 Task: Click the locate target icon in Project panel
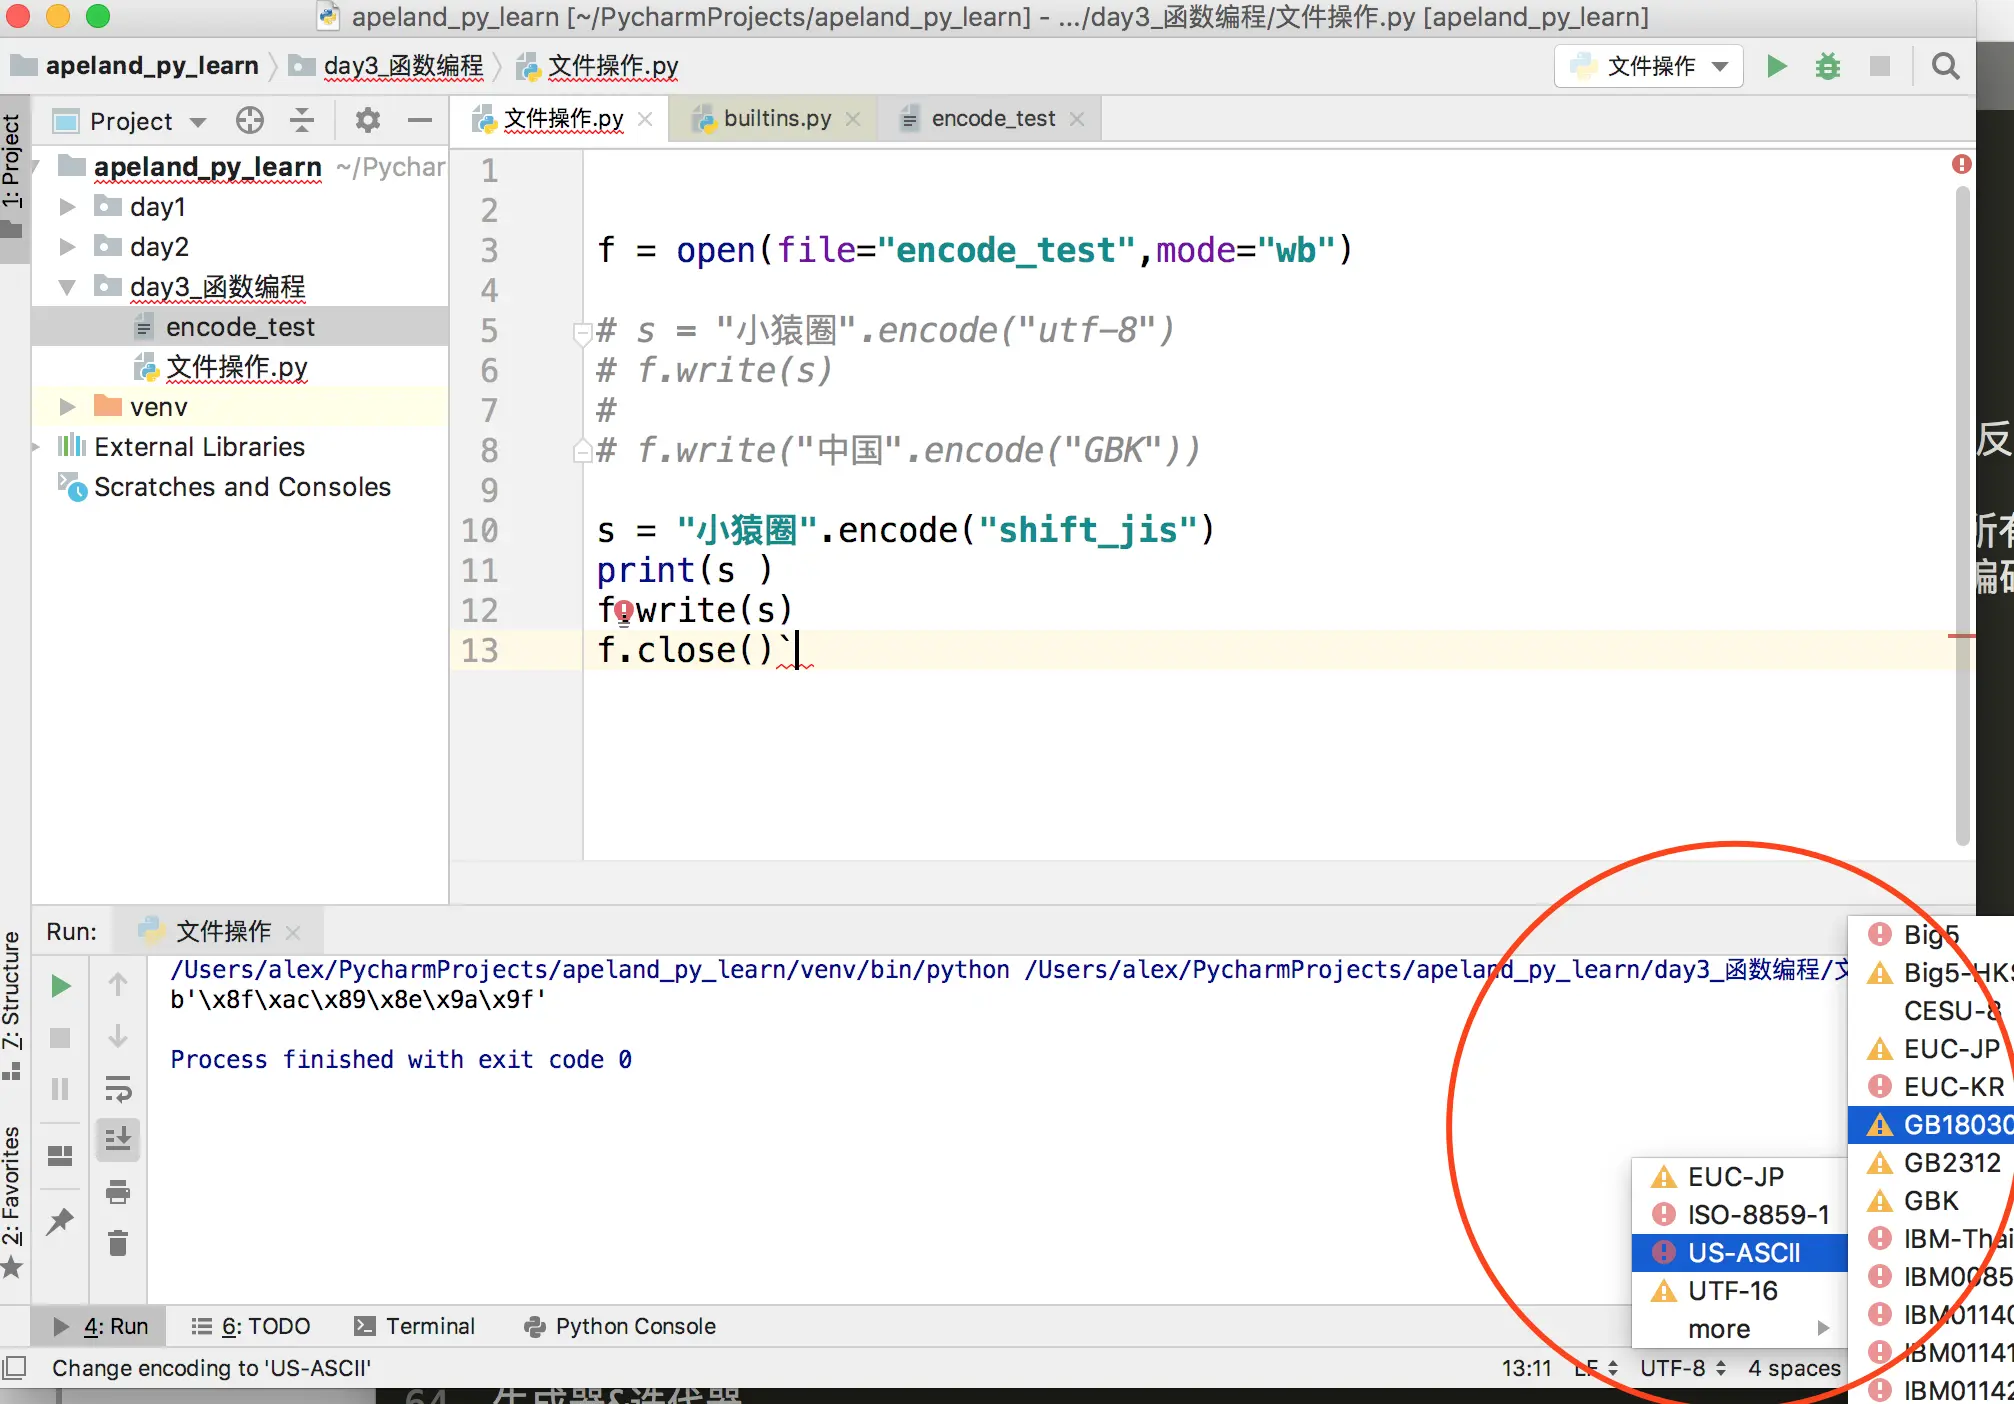[249, 121]
